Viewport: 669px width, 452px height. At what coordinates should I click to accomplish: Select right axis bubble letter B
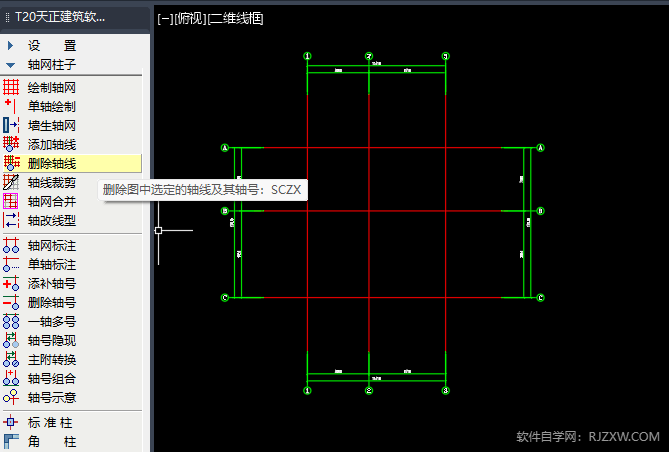[540, 211]
